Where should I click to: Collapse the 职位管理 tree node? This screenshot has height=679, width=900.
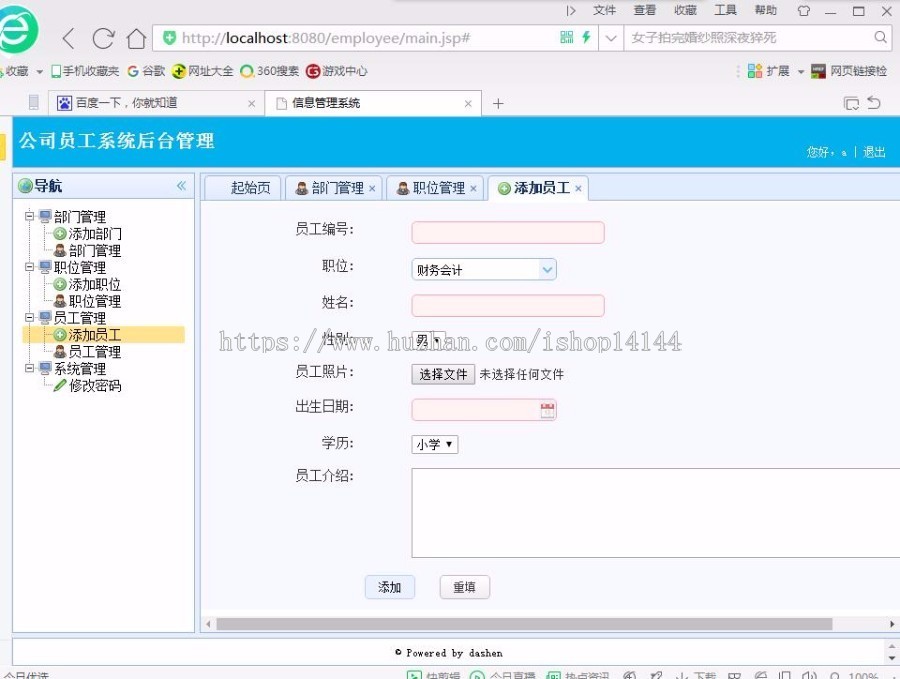click(x=29, y=266)
